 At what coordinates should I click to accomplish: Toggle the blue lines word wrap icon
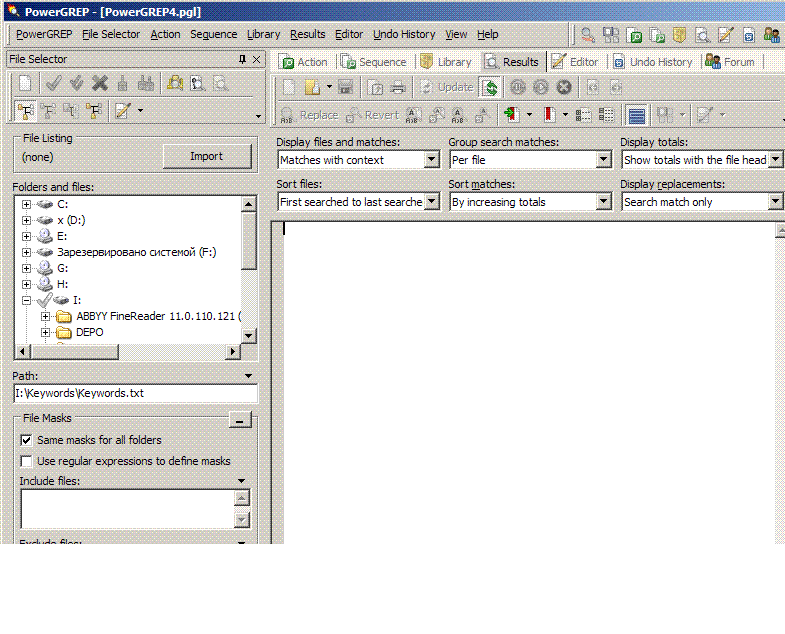pyautogui.click(x=636, y=116)
